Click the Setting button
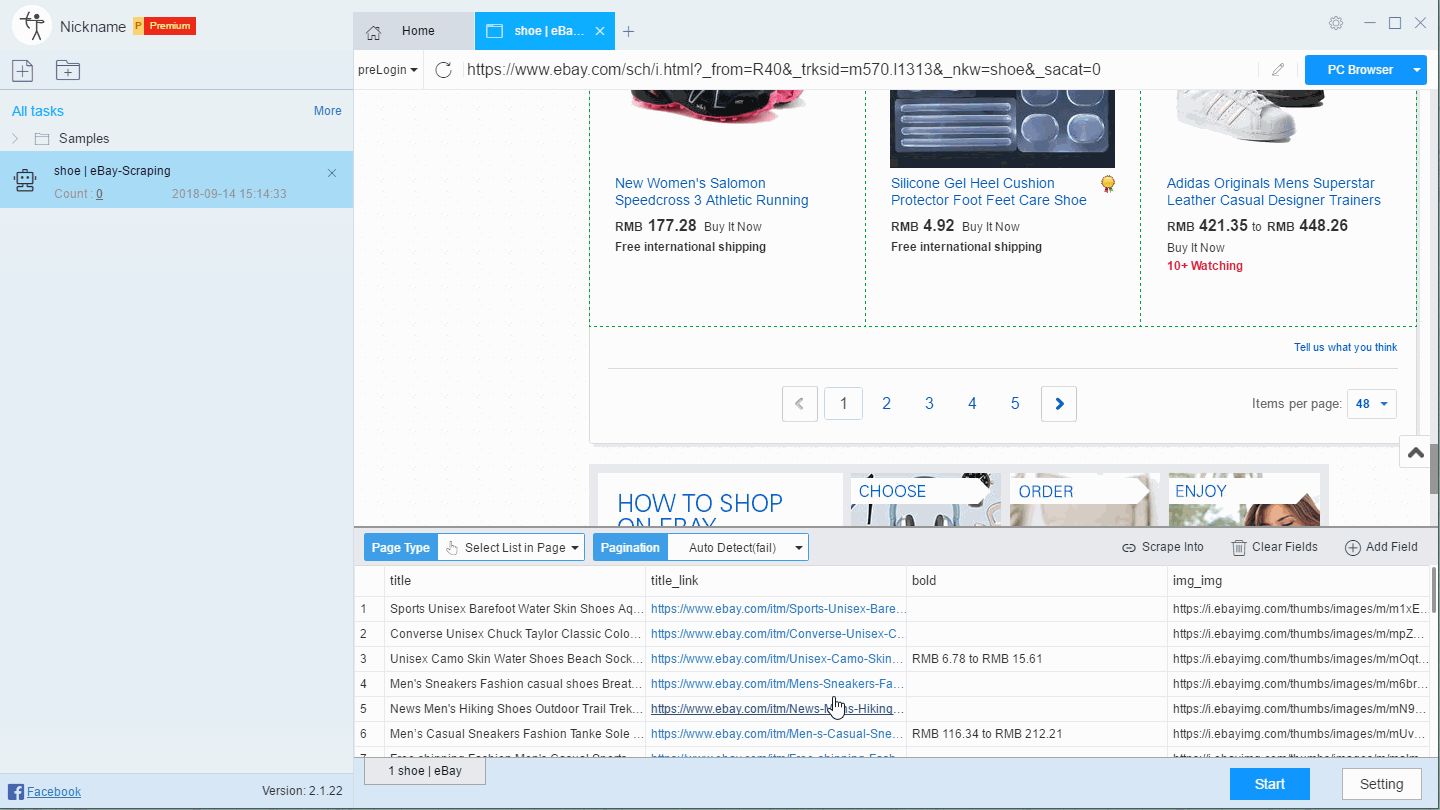Screen dimensions: 1440x810 tap(1381, 784)
